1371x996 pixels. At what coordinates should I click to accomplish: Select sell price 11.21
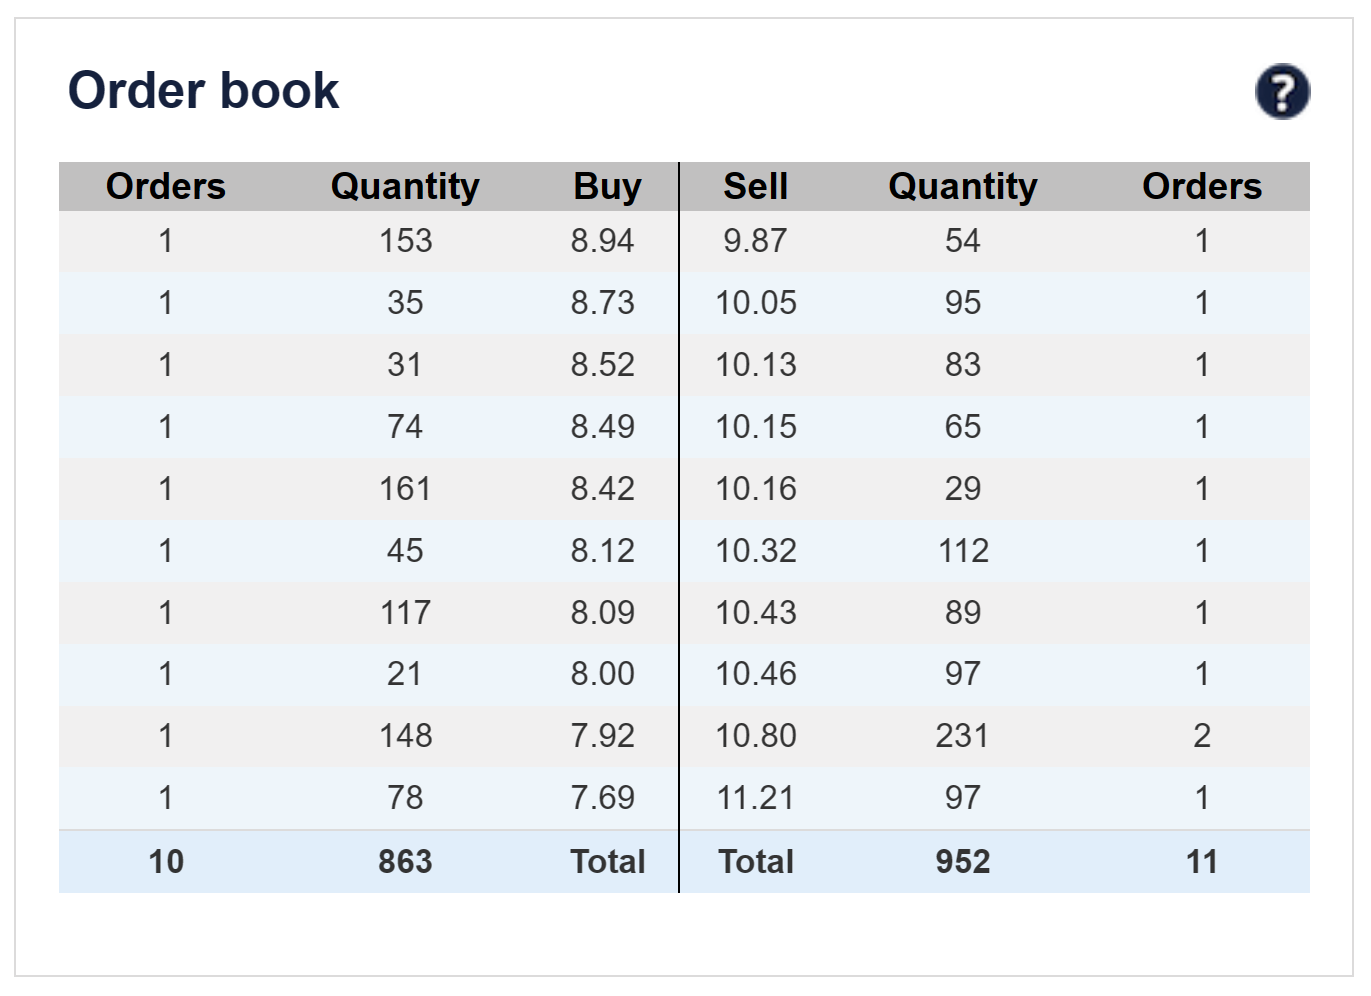(x=756, y=798)
